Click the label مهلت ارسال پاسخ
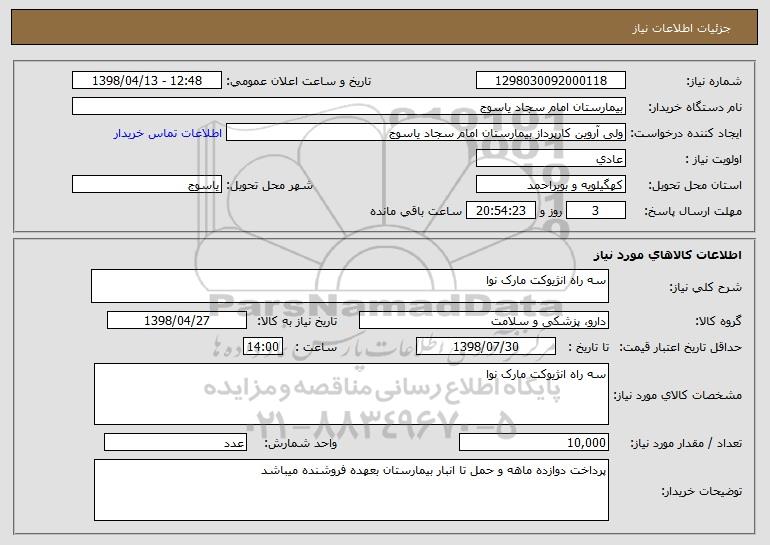This screenshot has width=770, height=545. pos(693,212)
